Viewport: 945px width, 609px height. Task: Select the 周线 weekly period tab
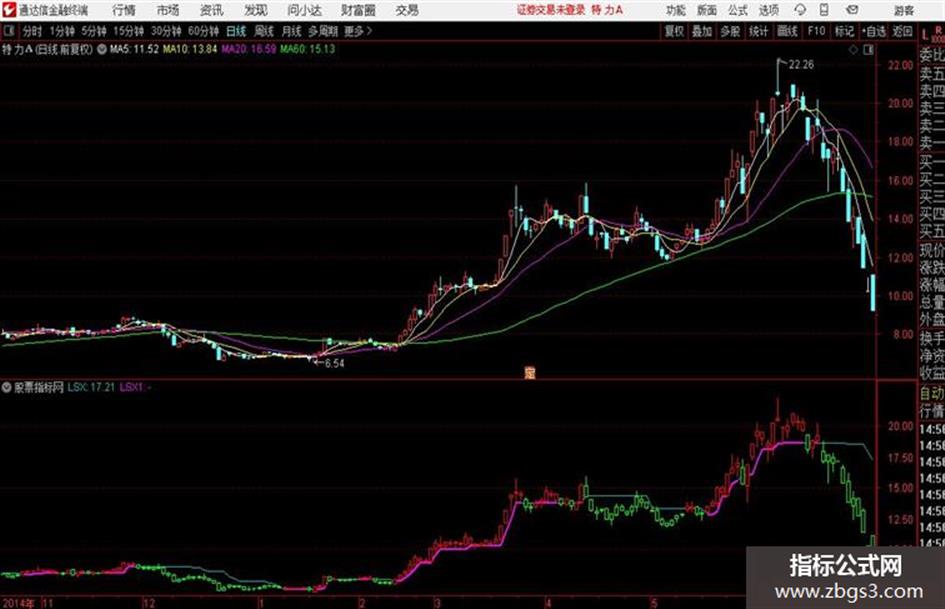pos(263,31)
